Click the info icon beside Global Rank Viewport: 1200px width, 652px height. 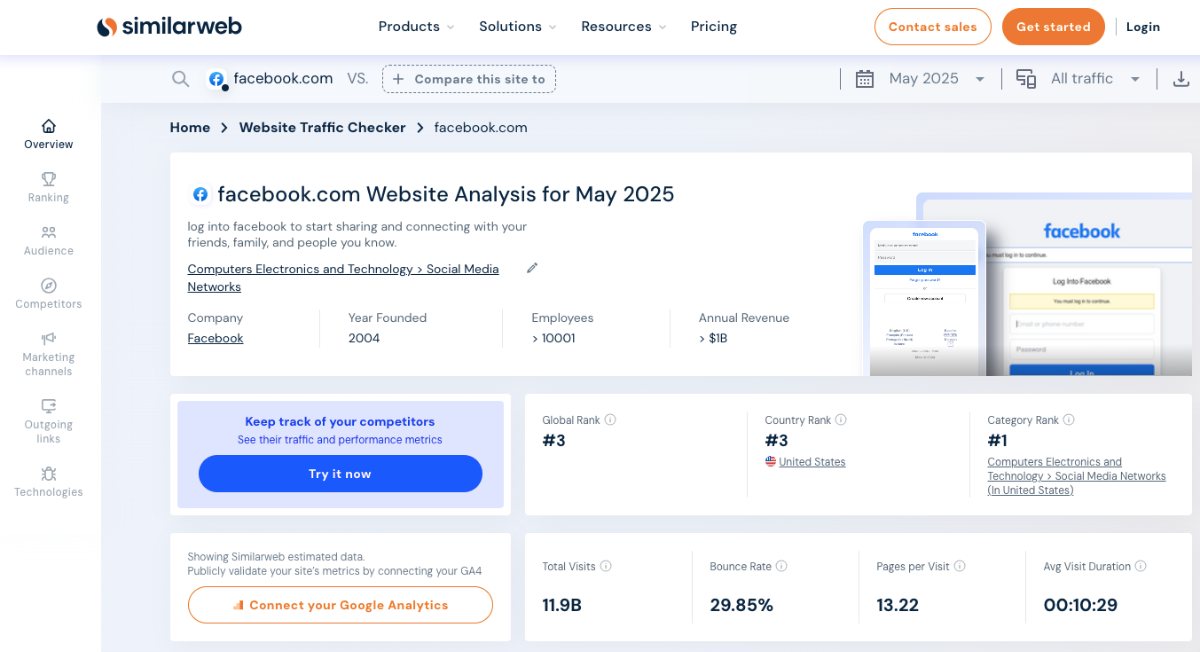tap(610, 420)
